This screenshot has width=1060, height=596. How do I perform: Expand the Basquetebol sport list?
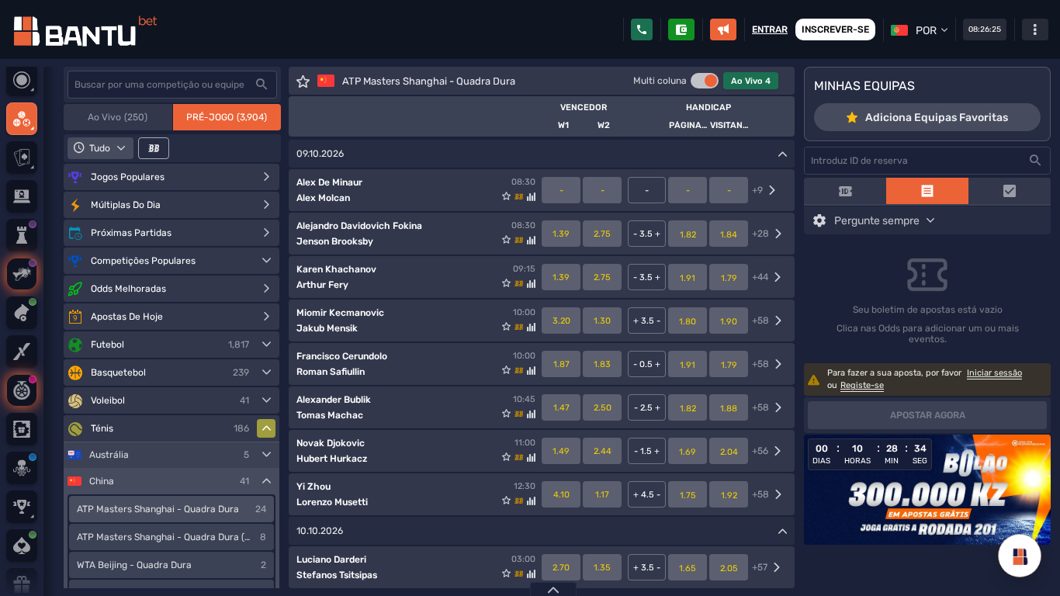pos(266,372)
